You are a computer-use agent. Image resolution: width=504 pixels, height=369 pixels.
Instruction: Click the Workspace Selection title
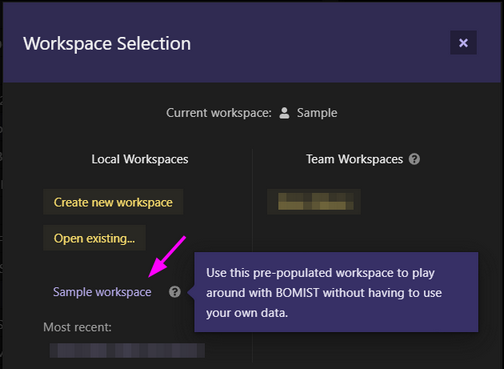pyautogui.click(x=107, y=44)
